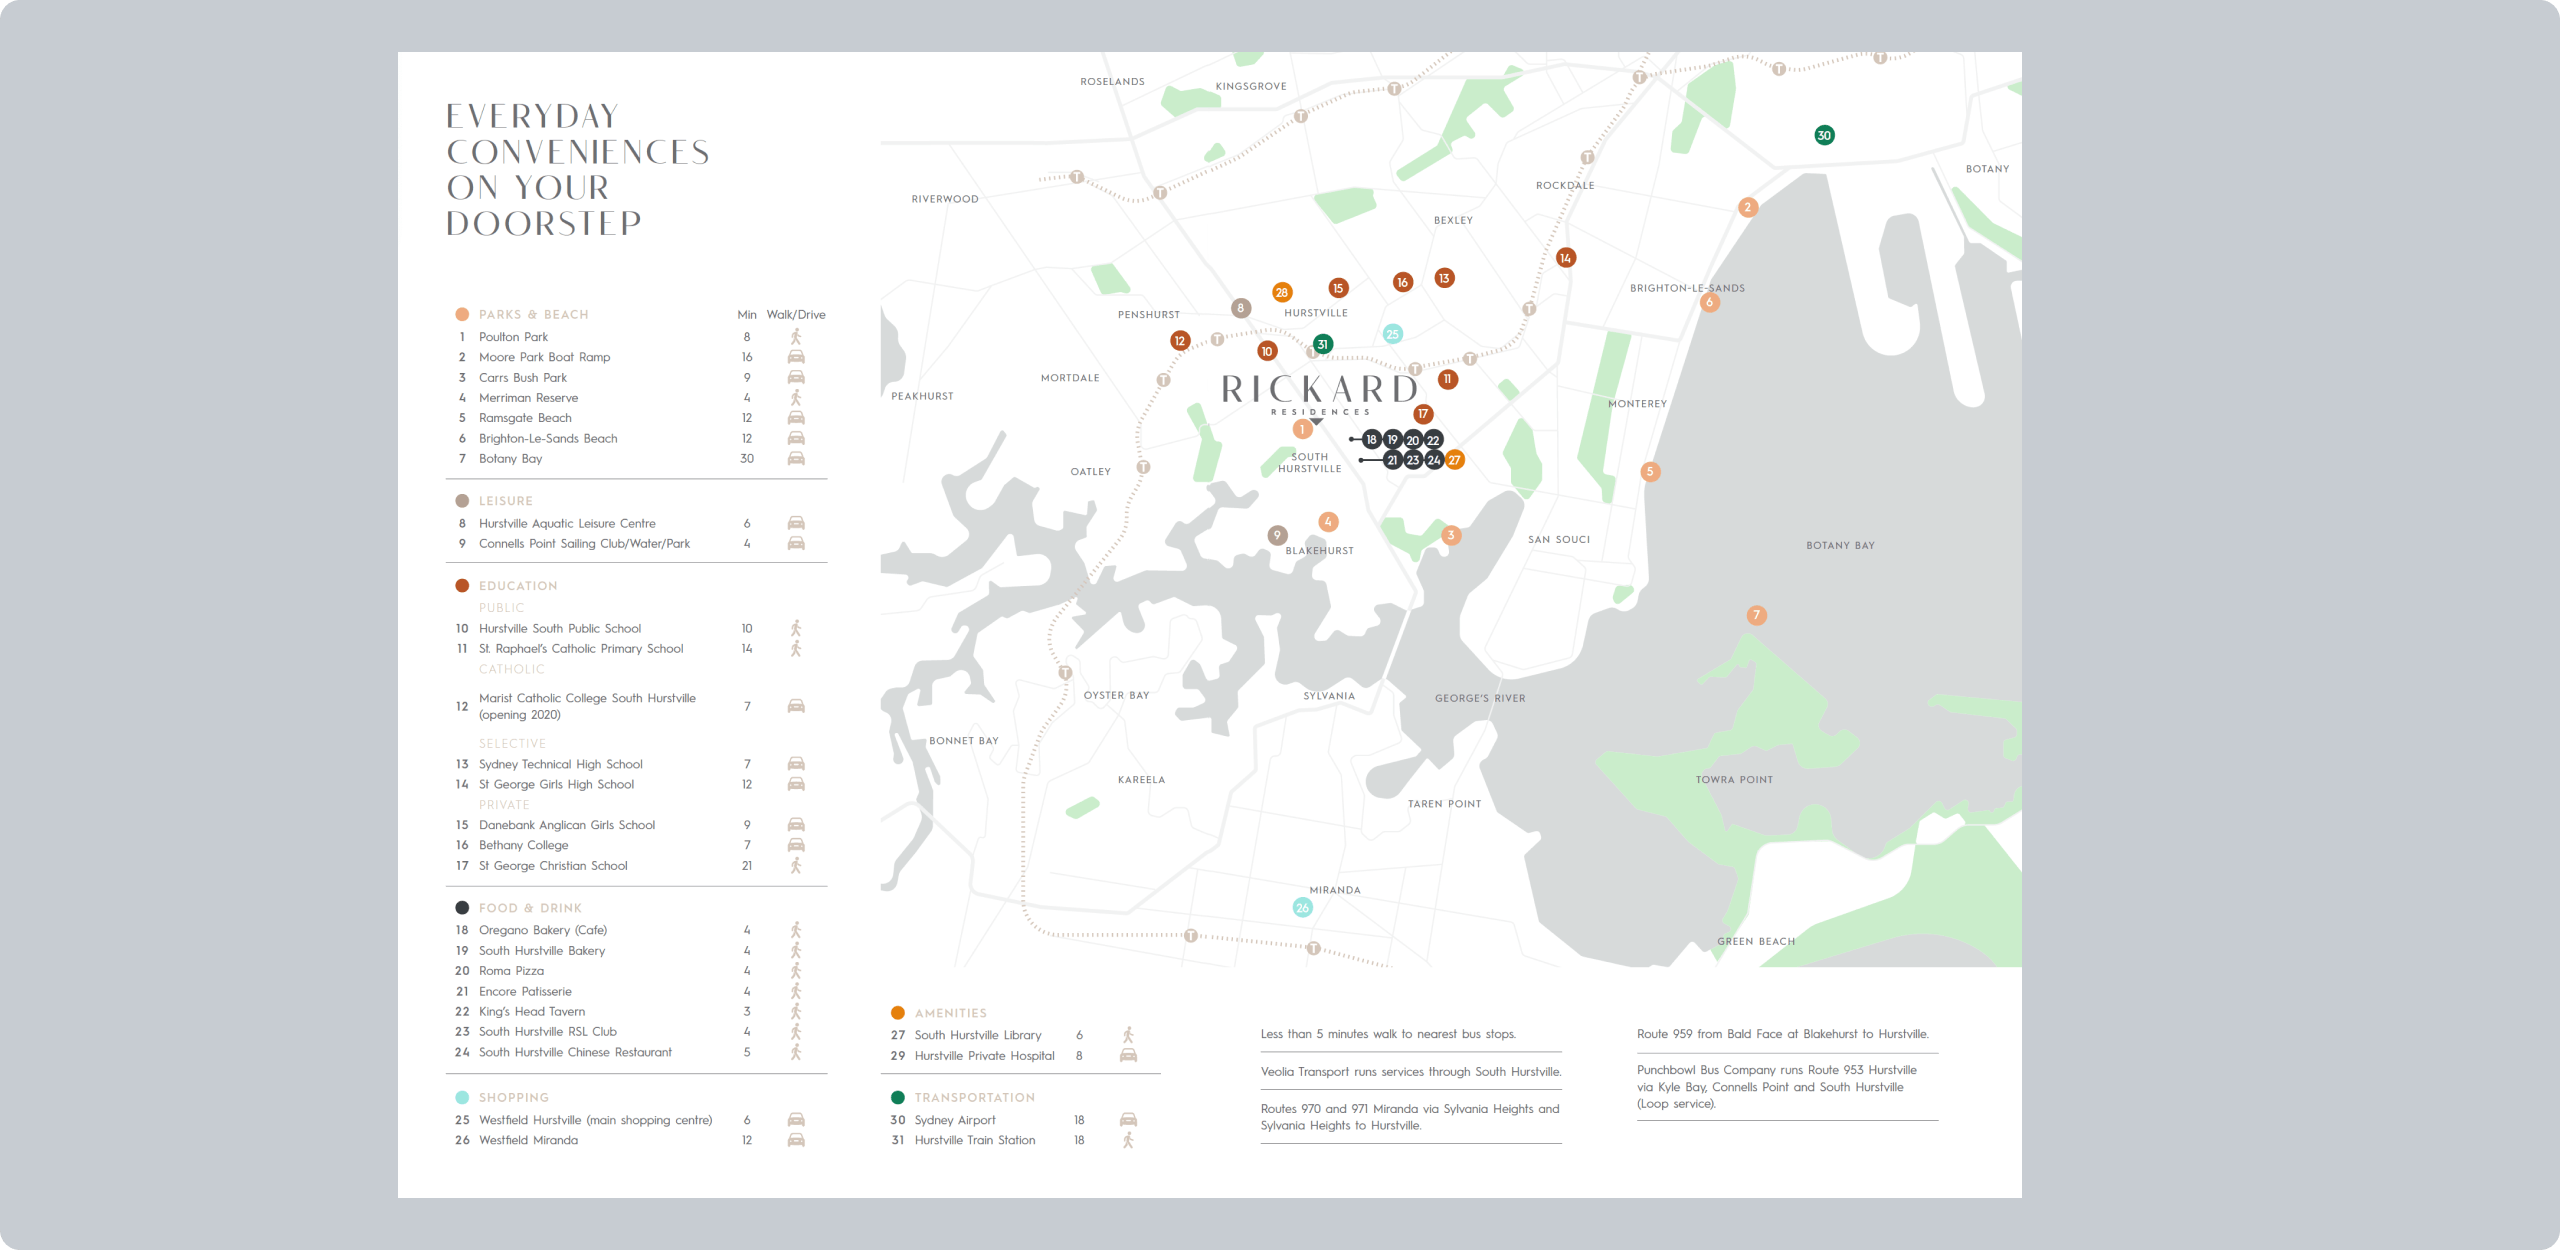Click map marker 30 for Sydney Airport
This screenshot has height=1250, width=2560.
pyautogui.click(x=1824, y=135)
